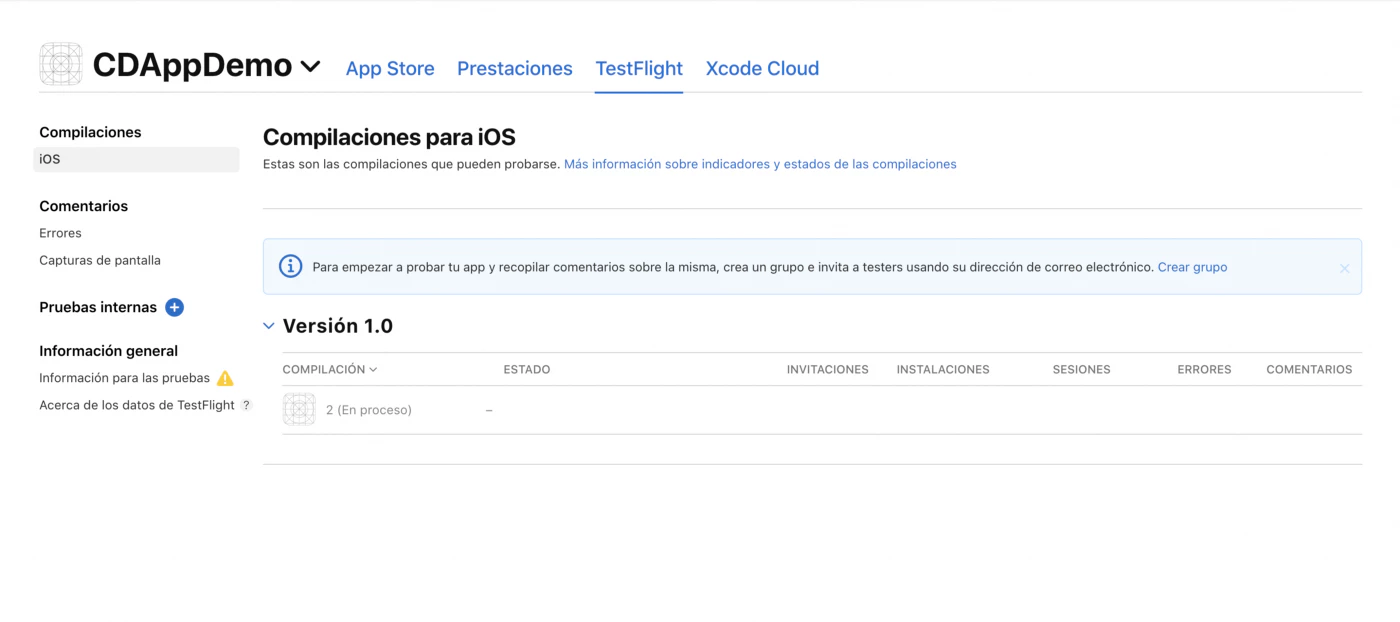Viewport: 1400px width, 622px height.
Task: Collapse the Versión 1.0 section
Action: click(268, 325)
